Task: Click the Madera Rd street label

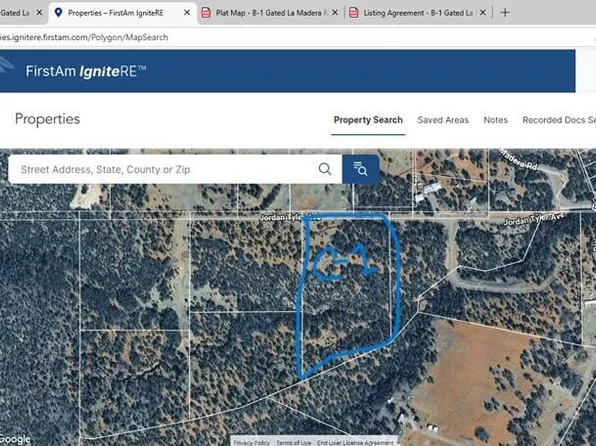Action: [x=518, y=159]
